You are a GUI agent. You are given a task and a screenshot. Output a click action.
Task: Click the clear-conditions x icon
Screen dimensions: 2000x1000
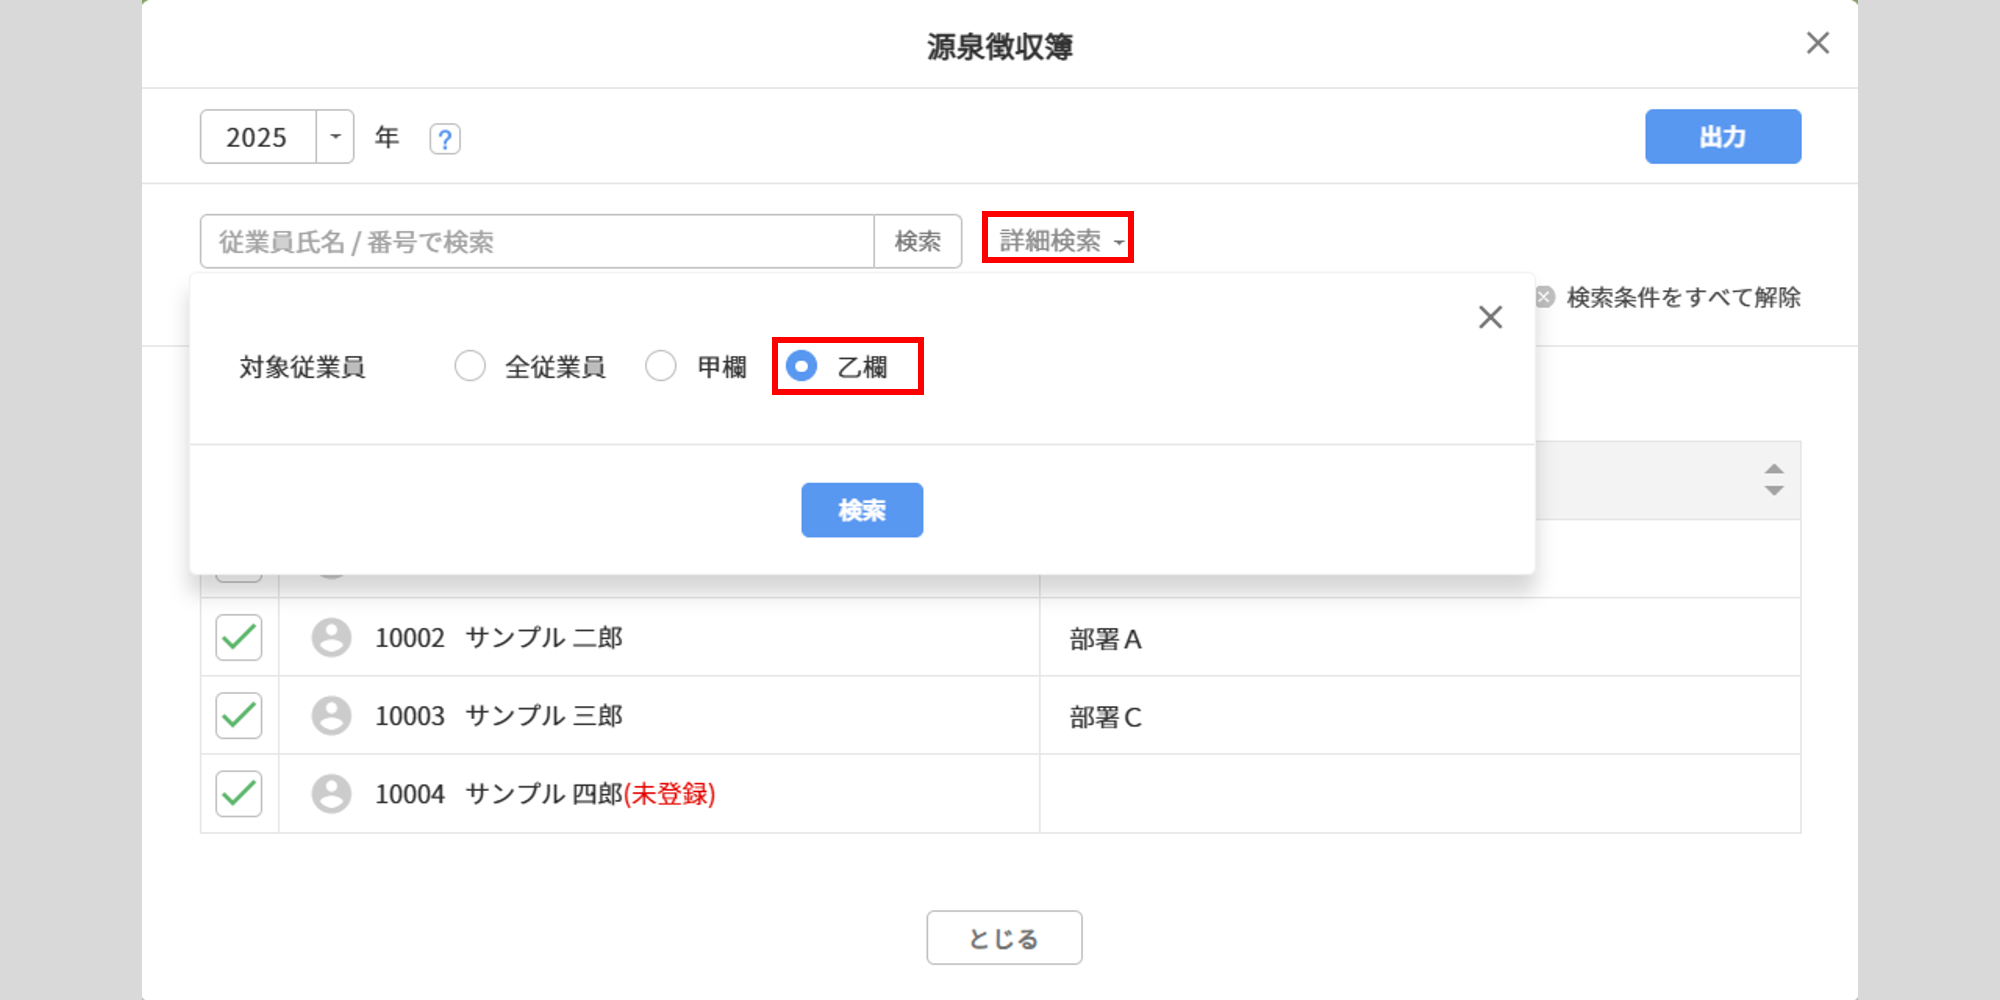tap(1545, 297)
